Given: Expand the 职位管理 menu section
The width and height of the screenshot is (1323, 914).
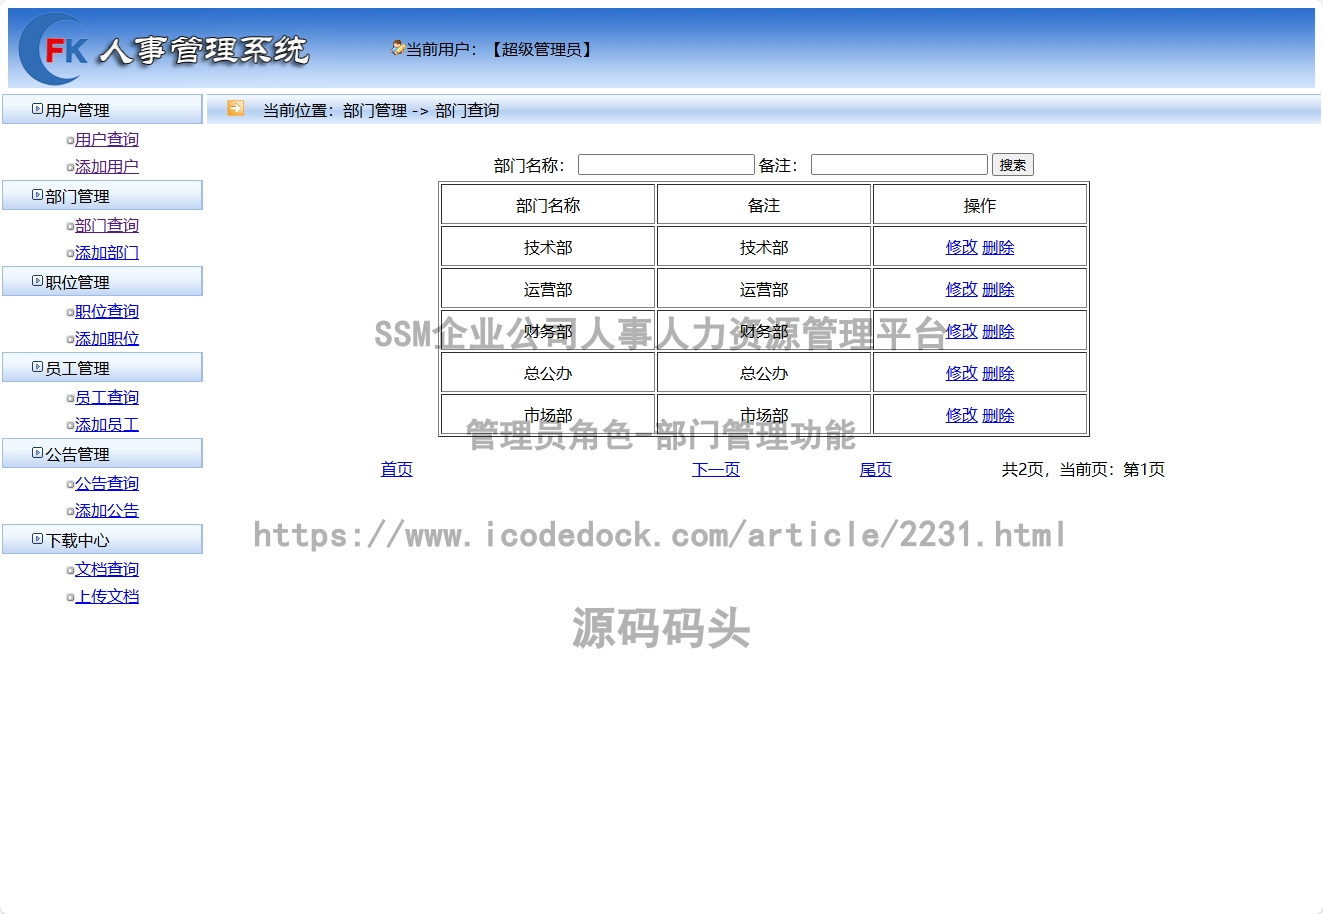Looking at the screenshot, I should [x=102, y=282].
